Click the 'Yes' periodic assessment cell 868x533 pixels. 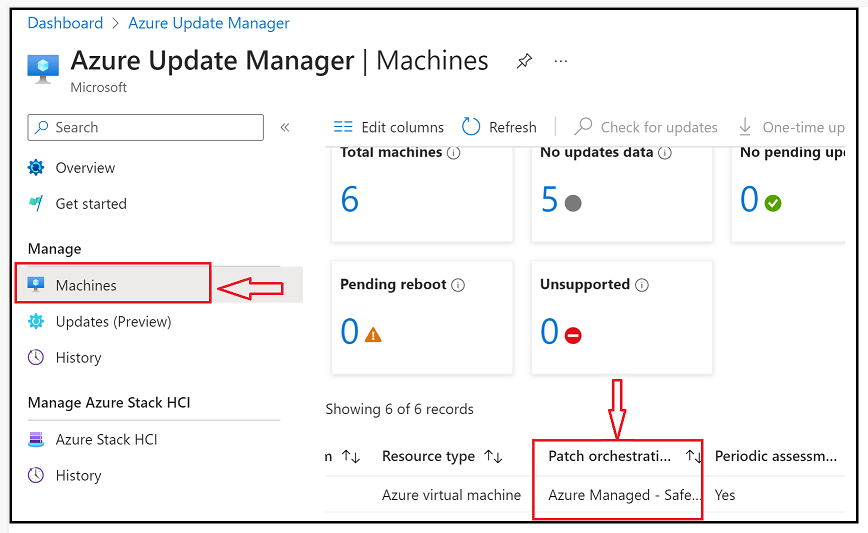point(725,495)
